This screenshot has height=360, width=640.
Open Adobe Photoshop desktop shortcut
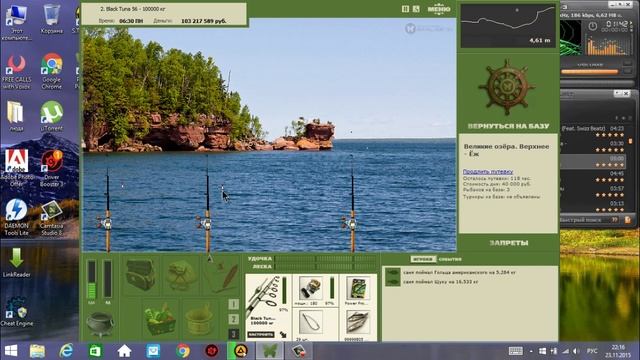(x=16, y=168)
